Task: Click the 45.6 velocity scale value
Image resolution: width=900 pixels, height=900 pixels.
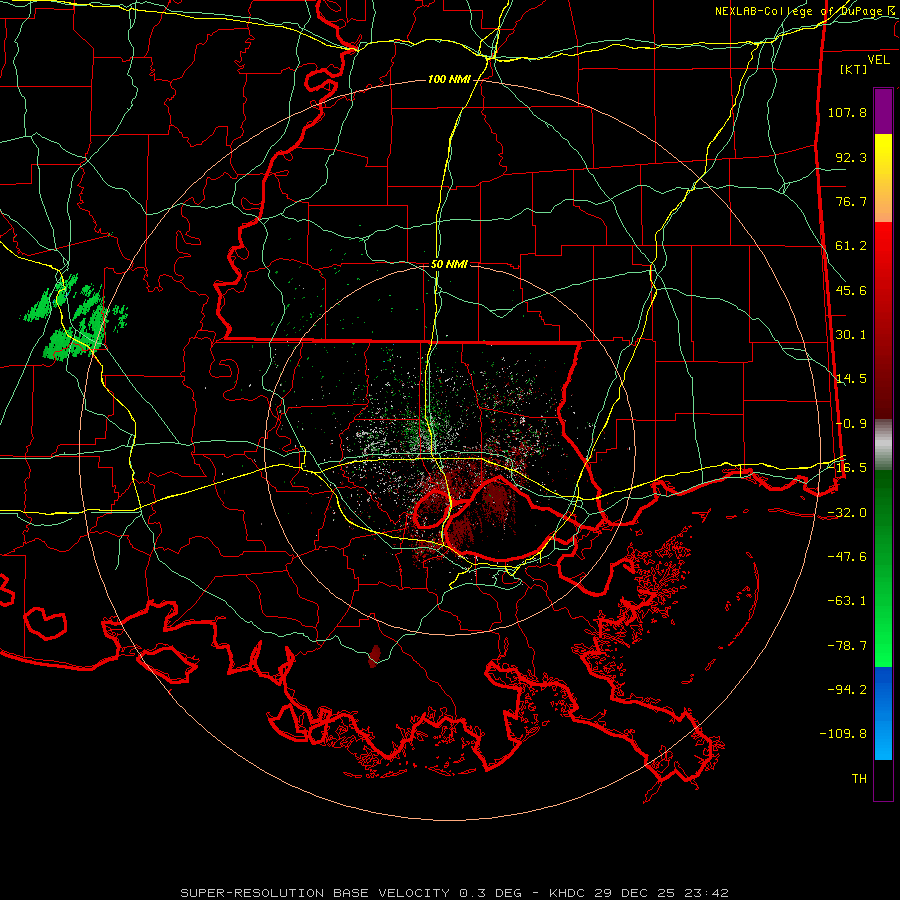Action: coord(851,290)
